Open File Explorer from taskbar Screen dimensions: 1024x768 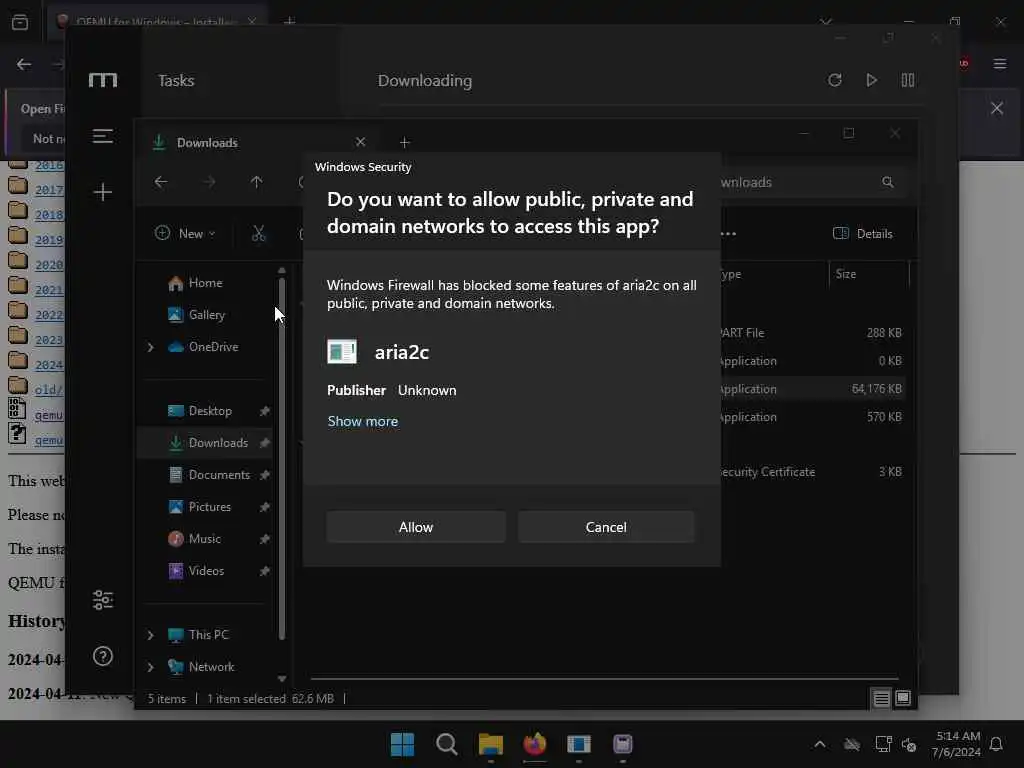pos(490,744)
